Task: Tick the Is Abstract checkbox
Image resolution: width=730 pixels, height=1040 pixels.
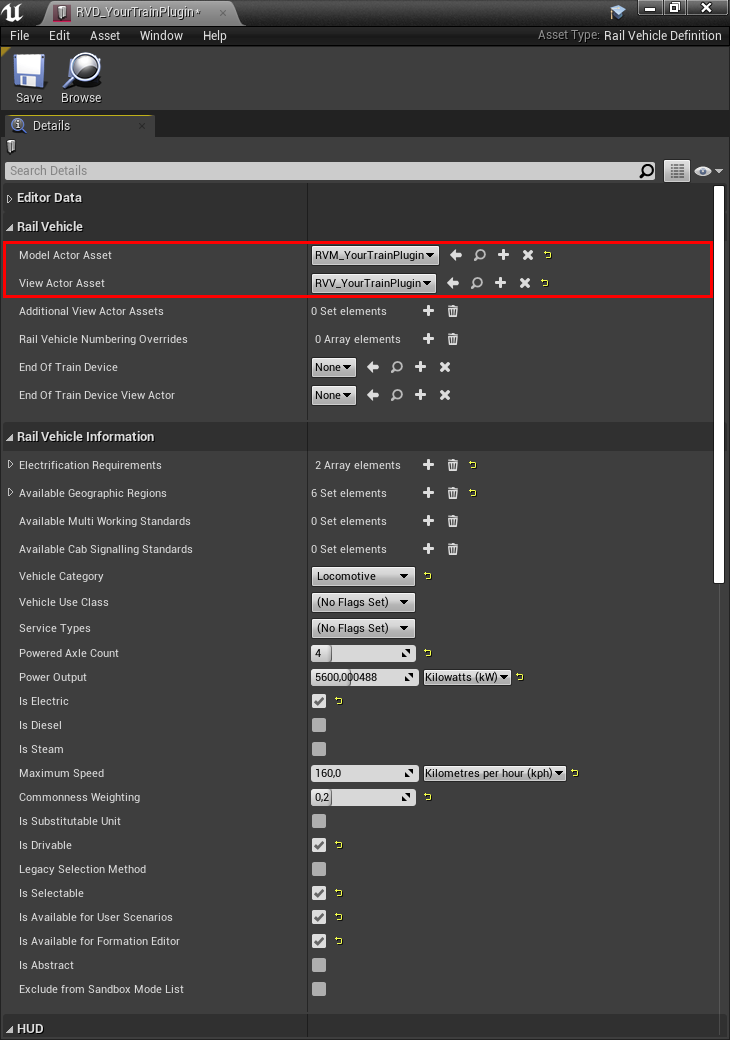Action: pos(319,965)
